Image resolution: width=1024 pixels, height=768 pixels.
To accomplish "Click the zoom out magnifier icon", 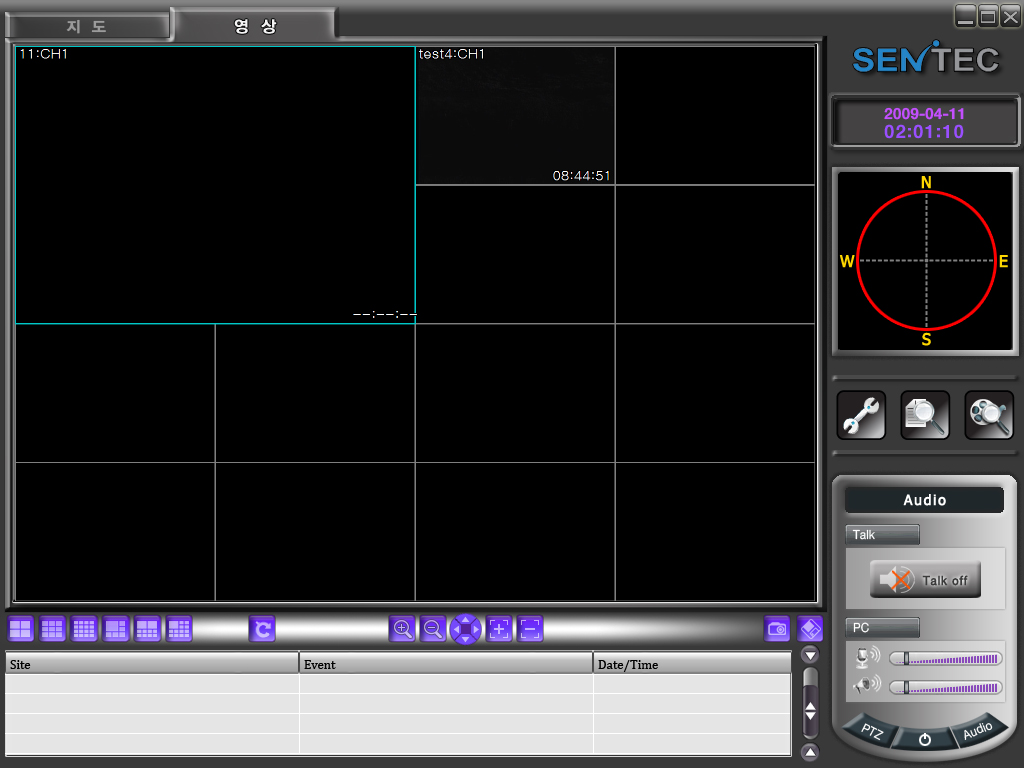I will tap(433, 629).
